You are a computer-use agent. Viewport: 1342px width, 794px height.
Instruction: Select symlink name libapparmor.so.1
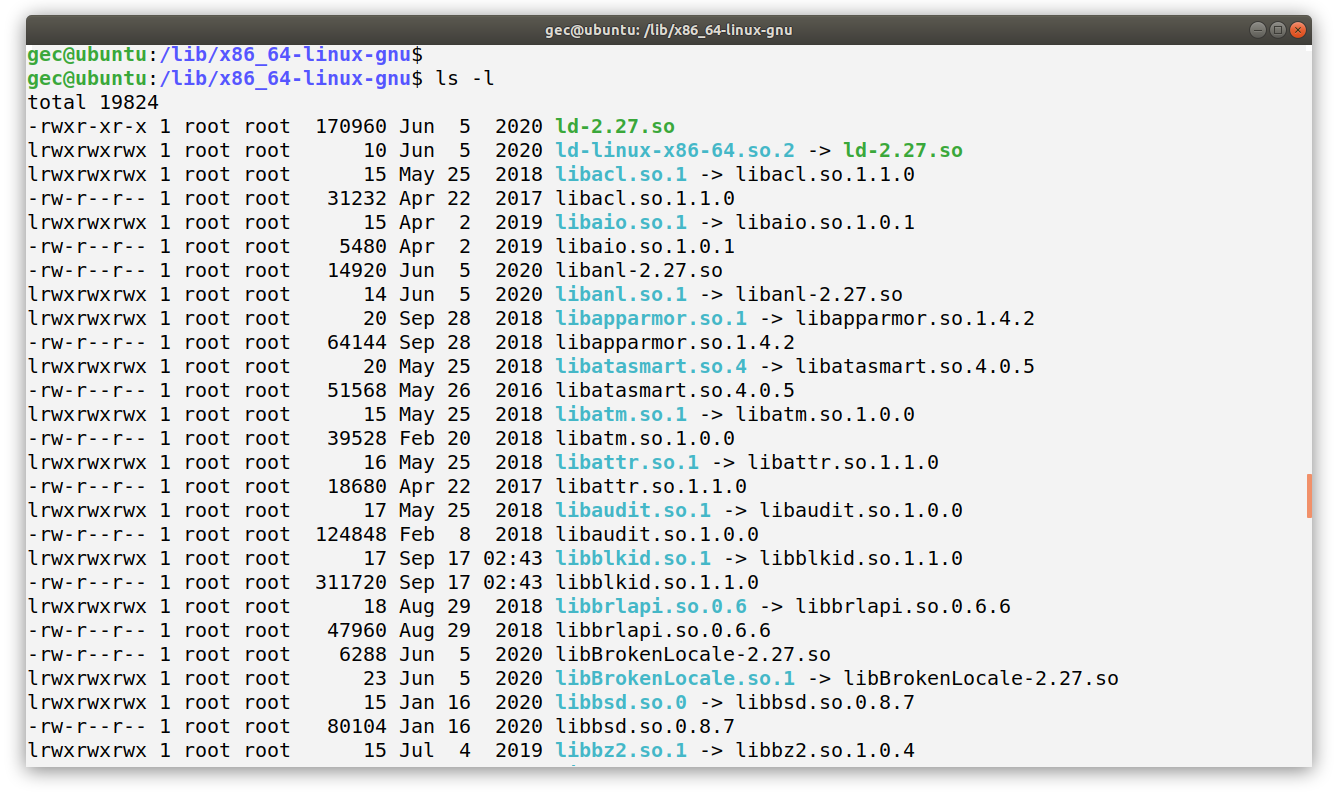coord(651,318)
